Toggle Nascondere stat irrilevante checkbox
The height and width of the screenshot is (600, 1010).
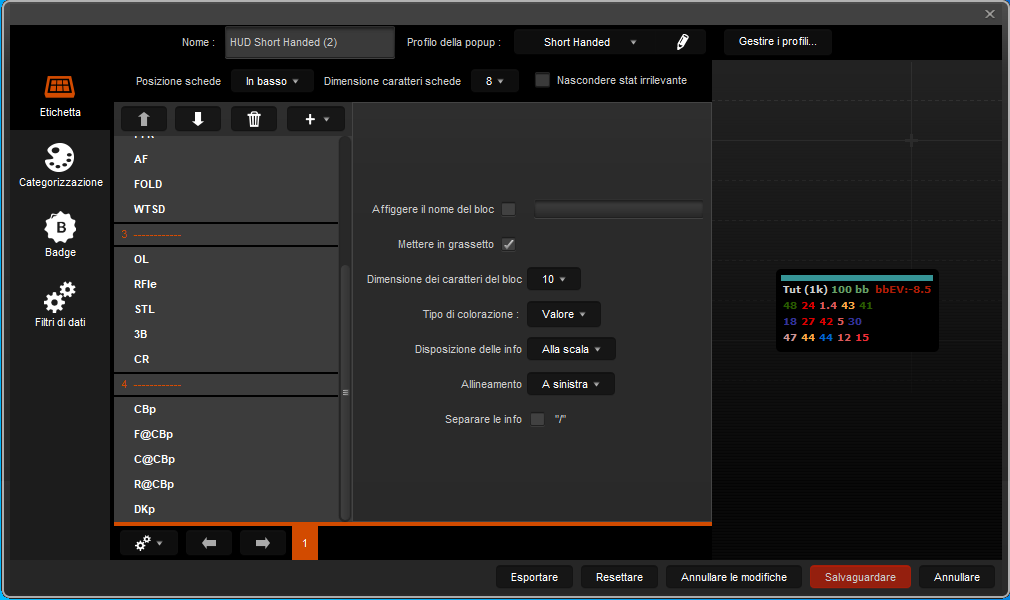542,80
